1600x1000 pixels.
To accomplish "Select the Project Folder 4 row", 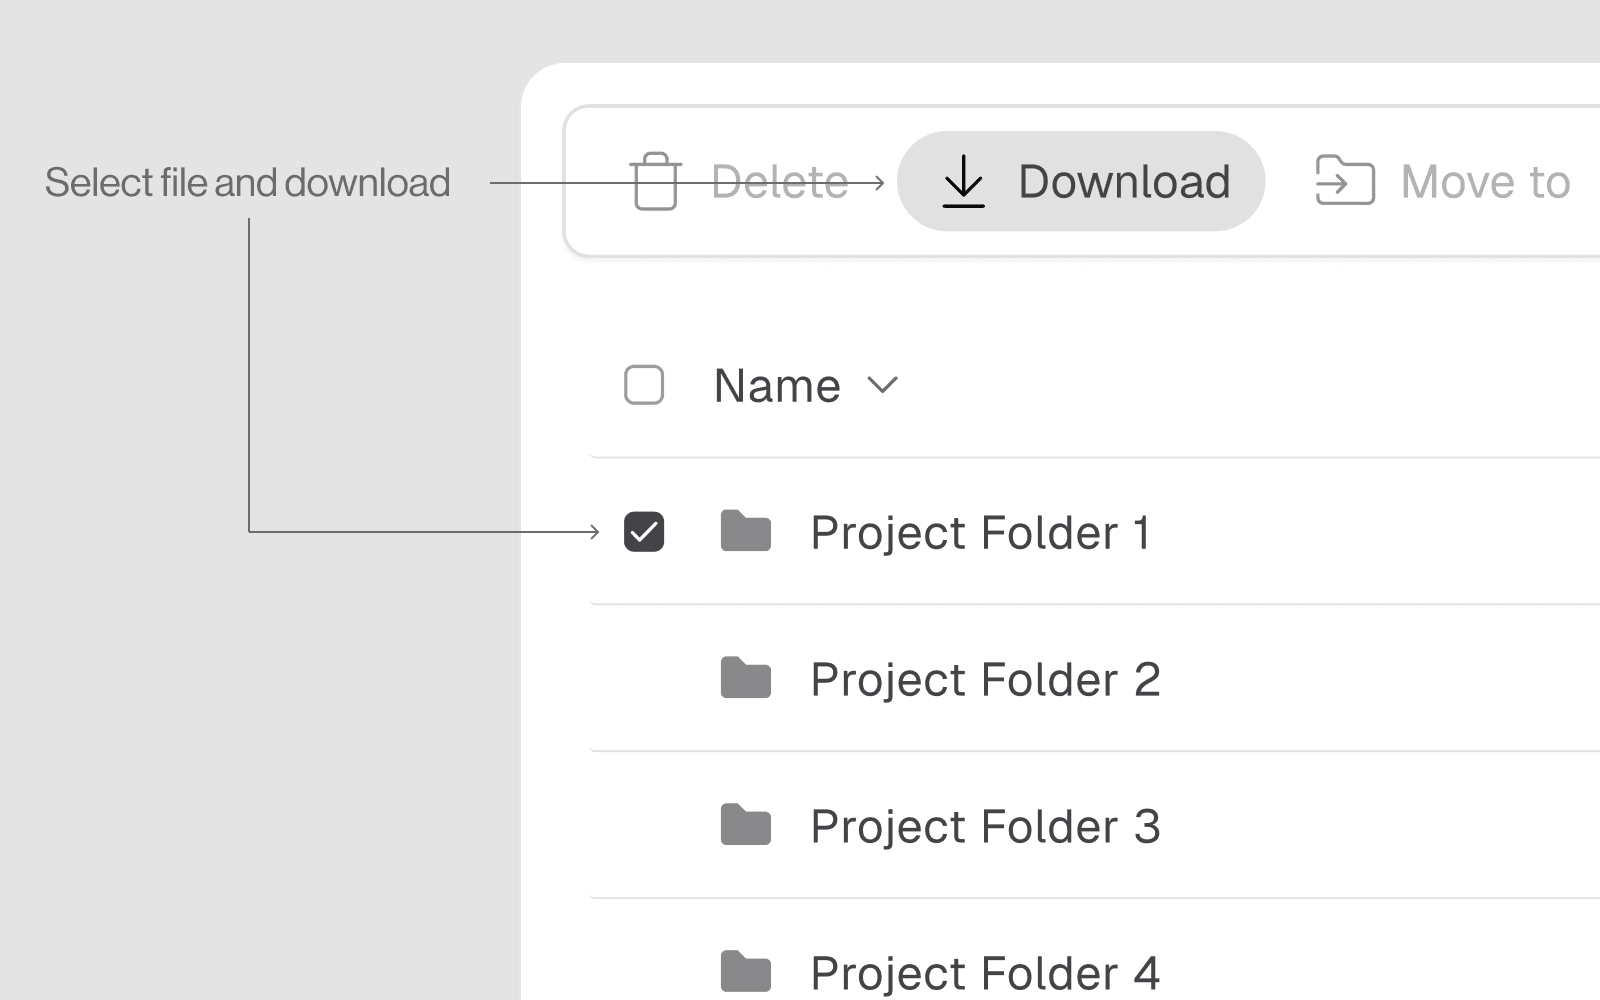I will tap(985, 973).
